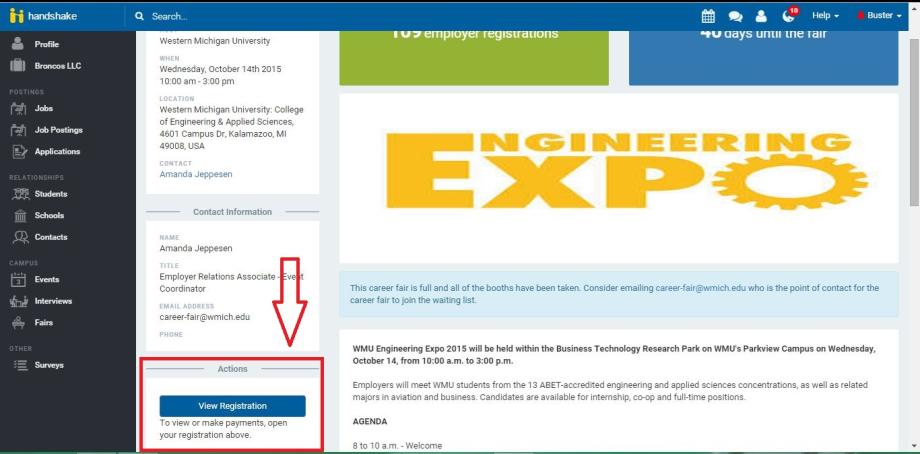This screenshot has height=454, width=920.
Task: Click the search magnifier icon
Action: (x=139, y=16)
